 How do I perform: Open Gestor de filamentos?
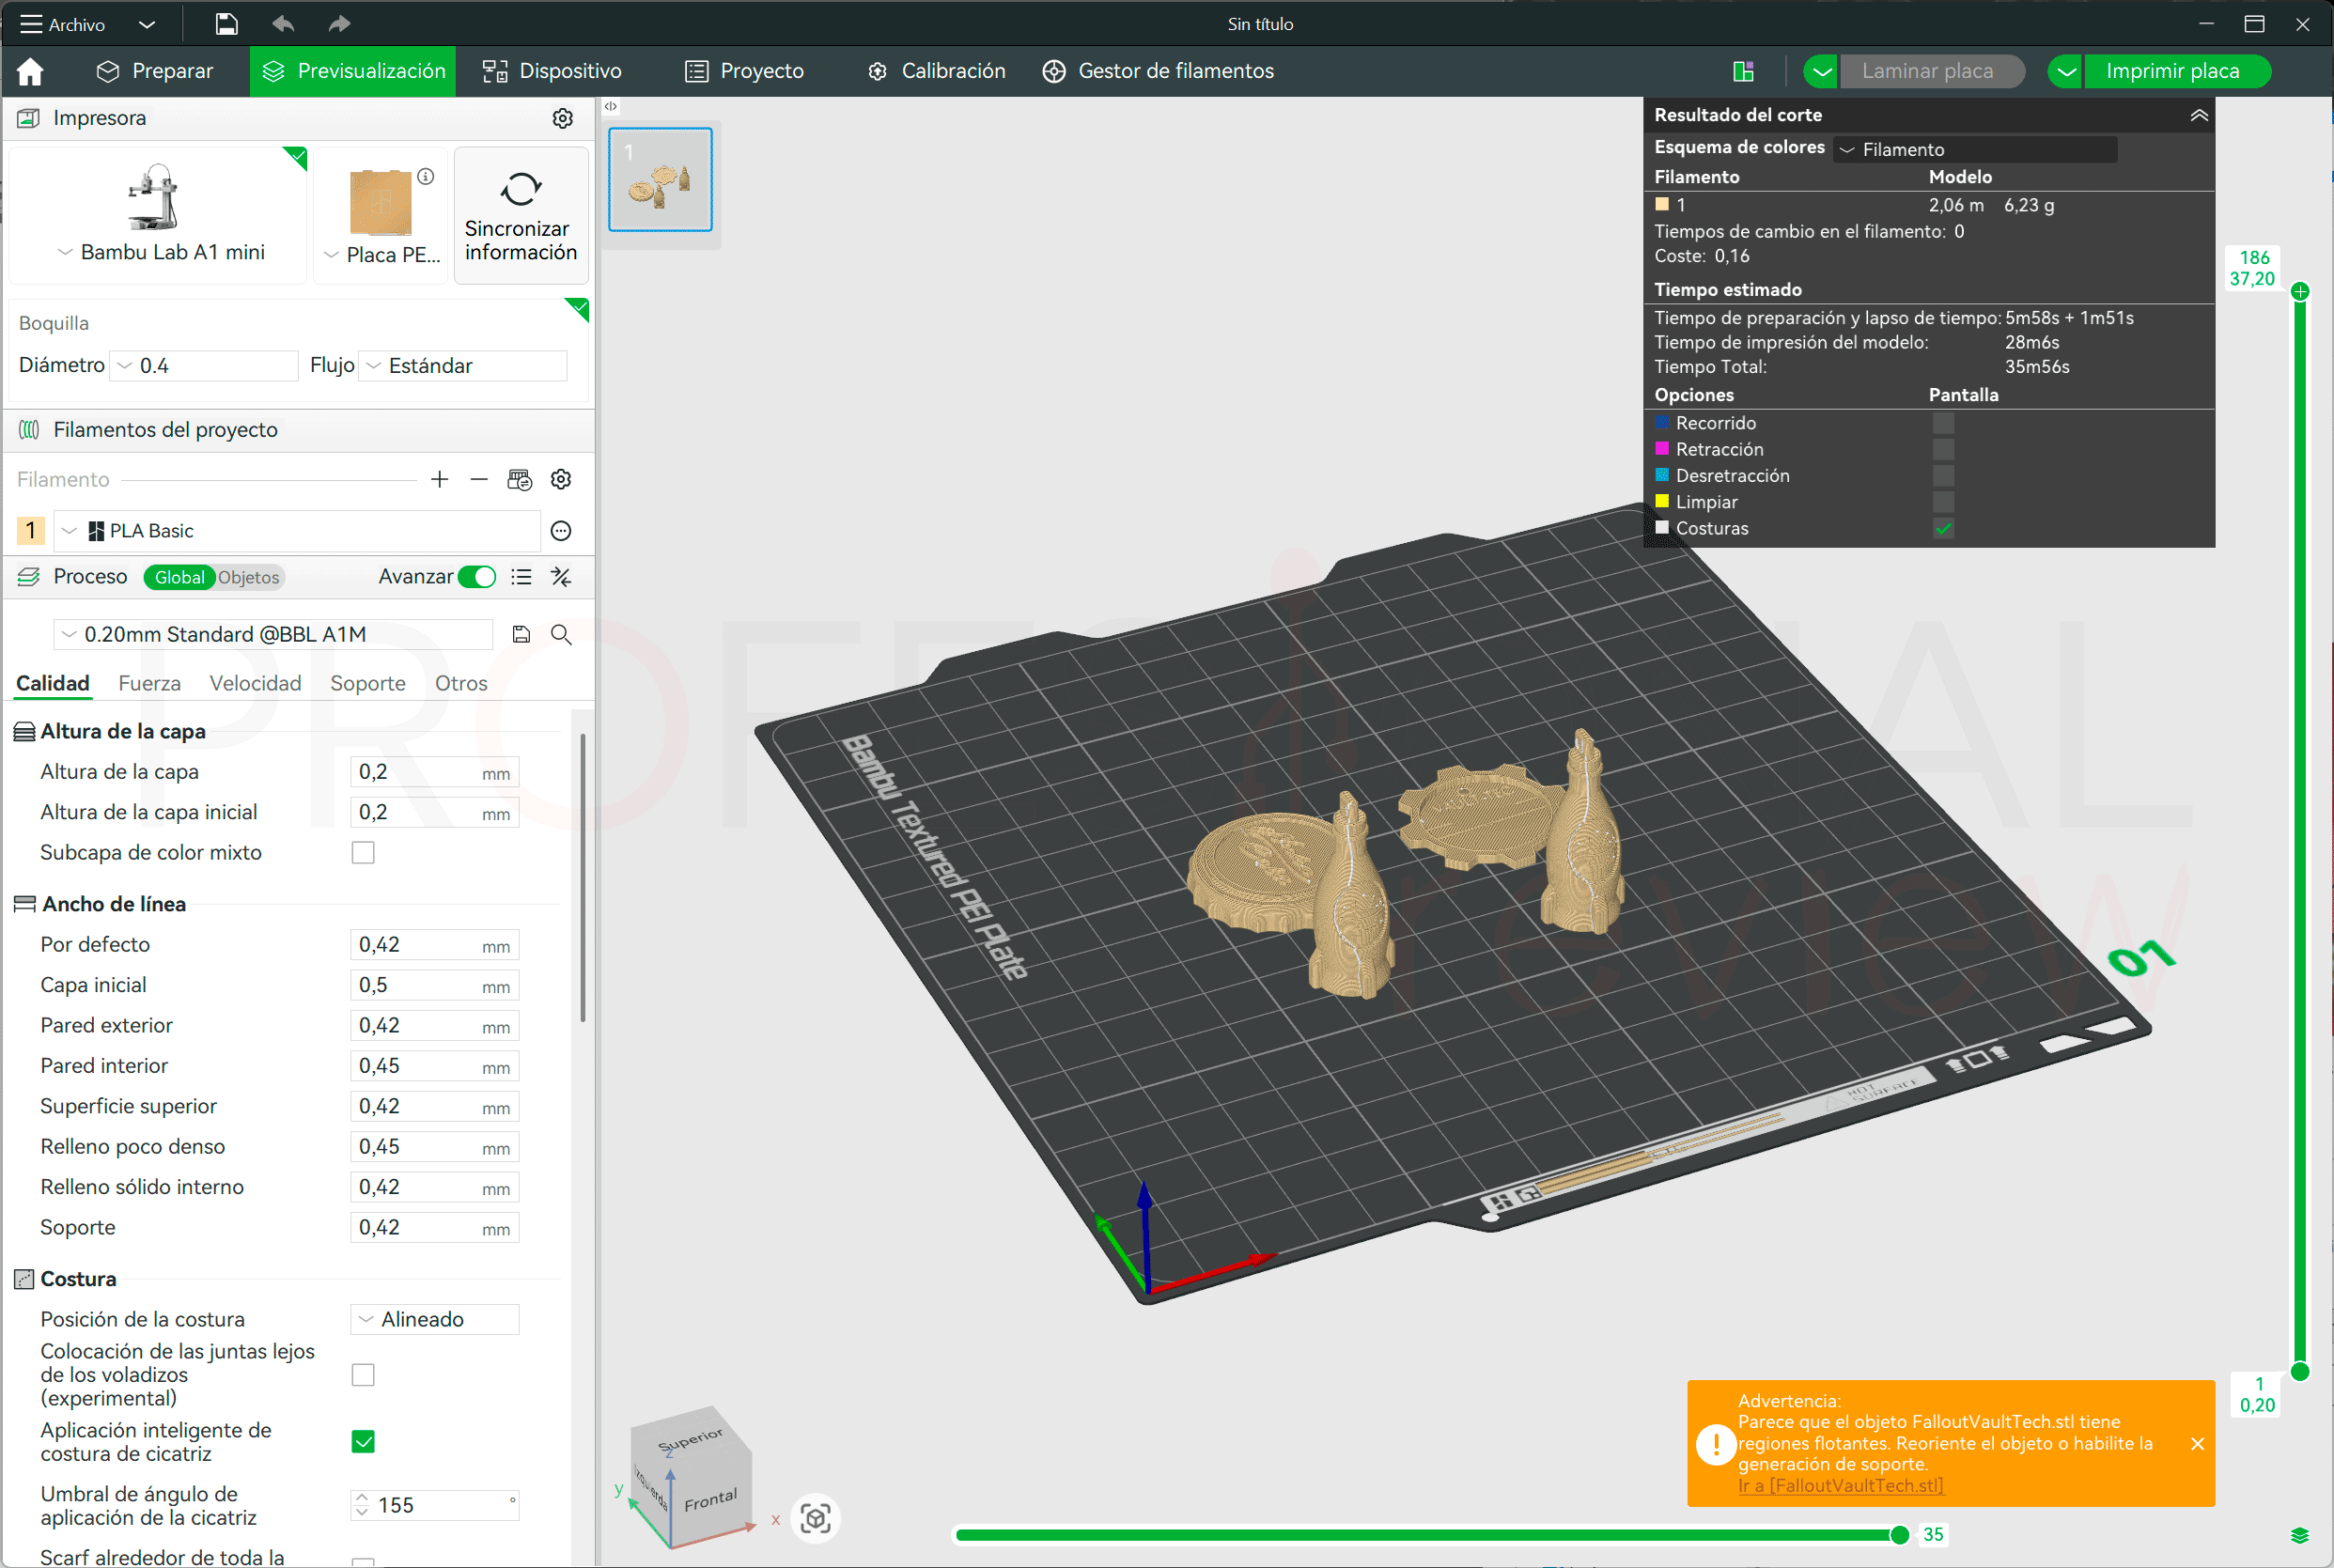(1158, 71)
